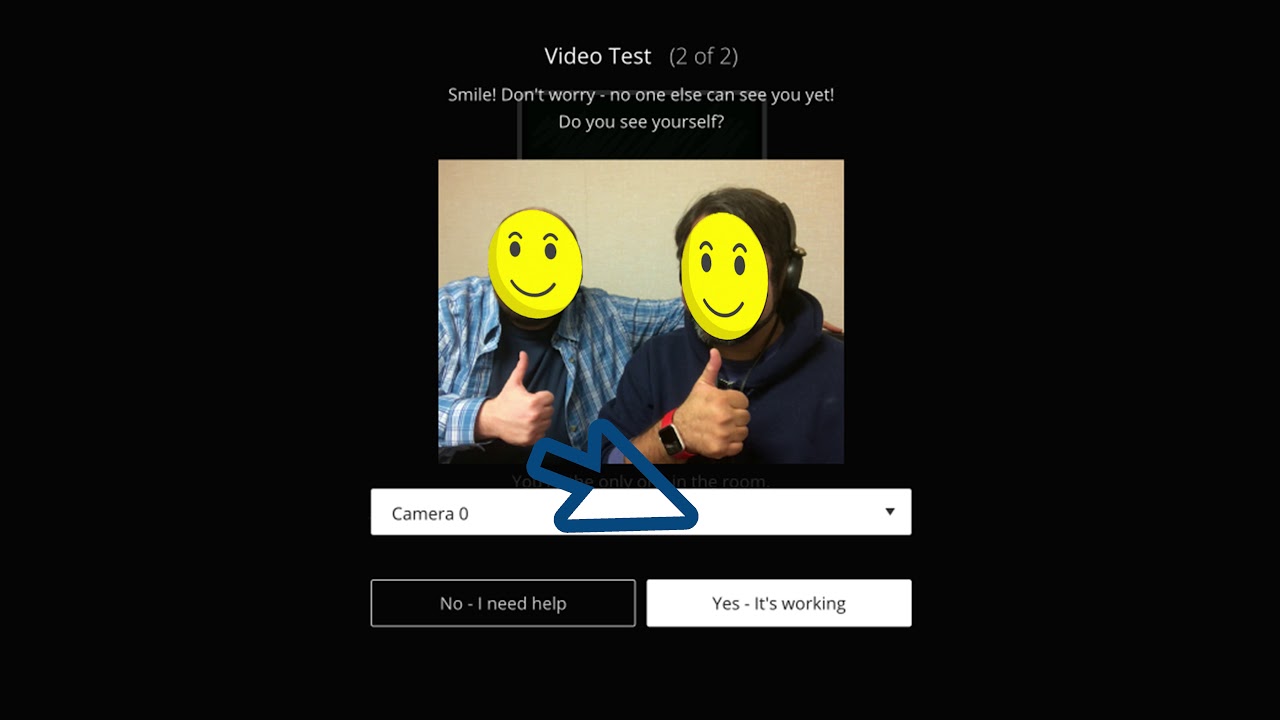1280x720 pixels.
Task: Click the Yes - It's working button
Action: (779, 603)
